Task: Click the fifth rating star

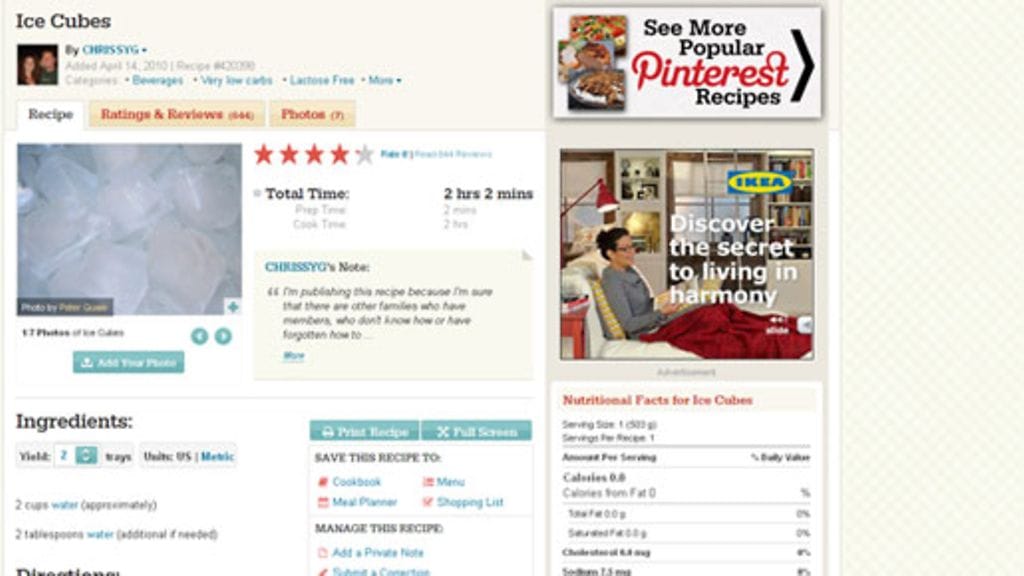Action: (x=364, y=155)
